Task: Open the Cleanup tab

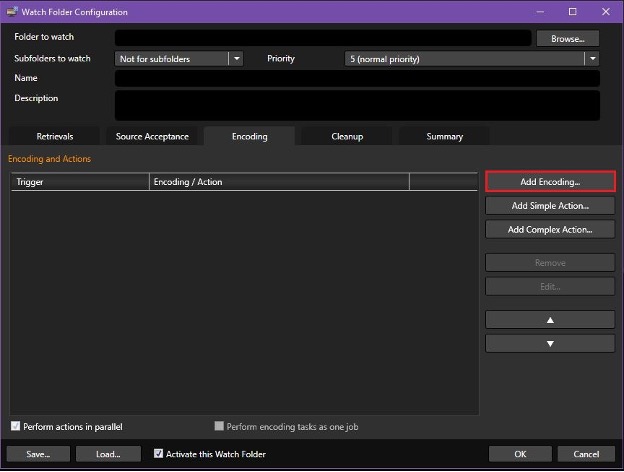Action: click(347, 137)
